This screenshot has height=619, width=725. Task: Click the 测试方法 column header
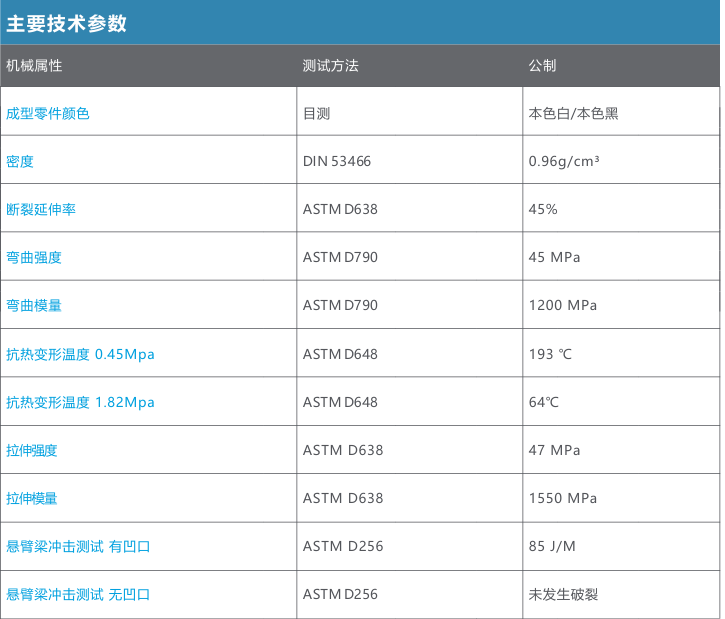(x=330, y=66)
